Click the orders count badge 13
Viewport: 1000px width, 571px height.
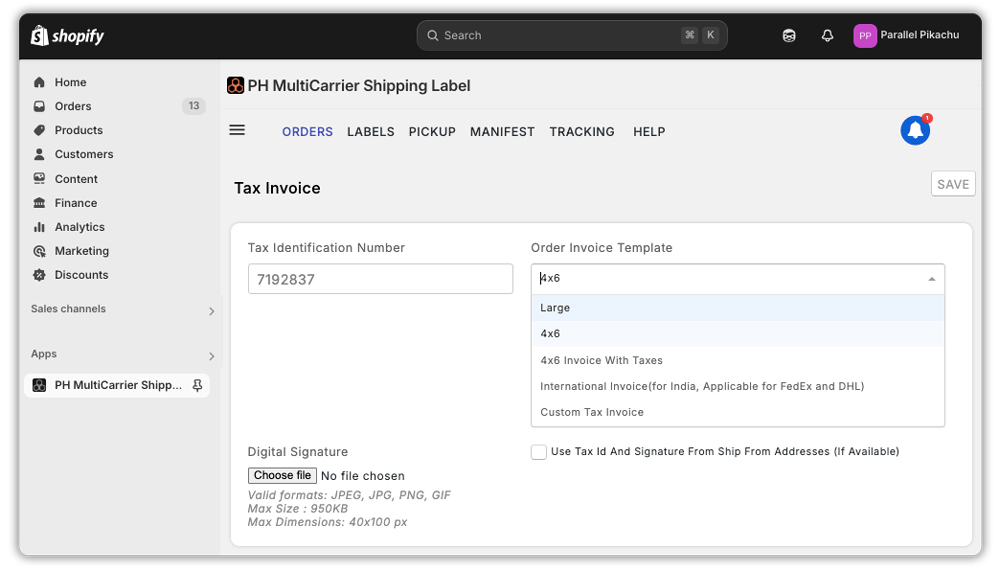tap(194, 106)
